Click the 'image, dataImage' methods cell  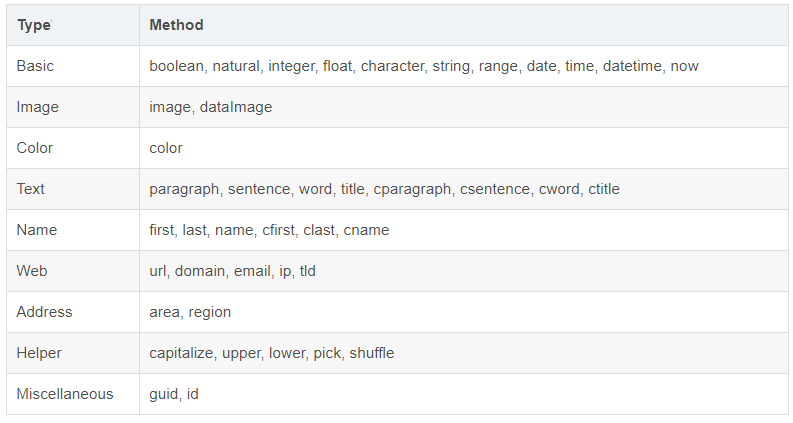210,107
